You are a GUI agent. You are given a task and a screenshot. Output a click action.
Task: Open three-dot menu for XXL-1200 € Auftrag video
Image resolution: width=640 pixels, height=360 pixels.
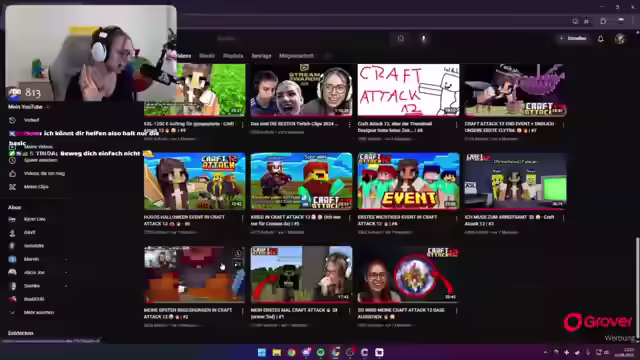(243, 124)
